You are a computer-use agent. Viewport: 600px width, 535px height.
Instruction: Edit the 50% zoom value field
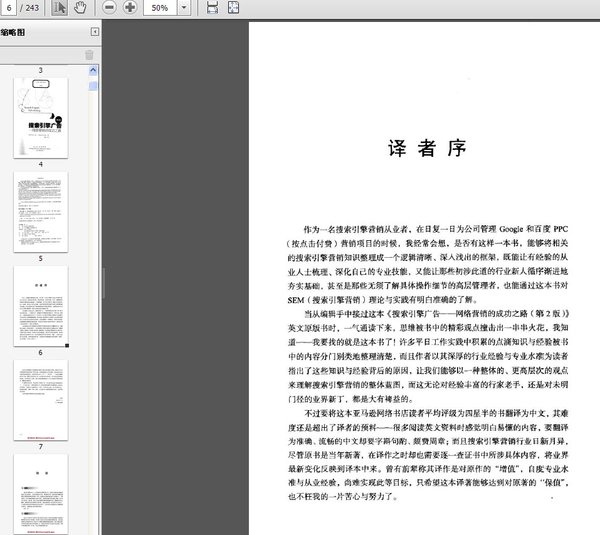tap(160, 8)
